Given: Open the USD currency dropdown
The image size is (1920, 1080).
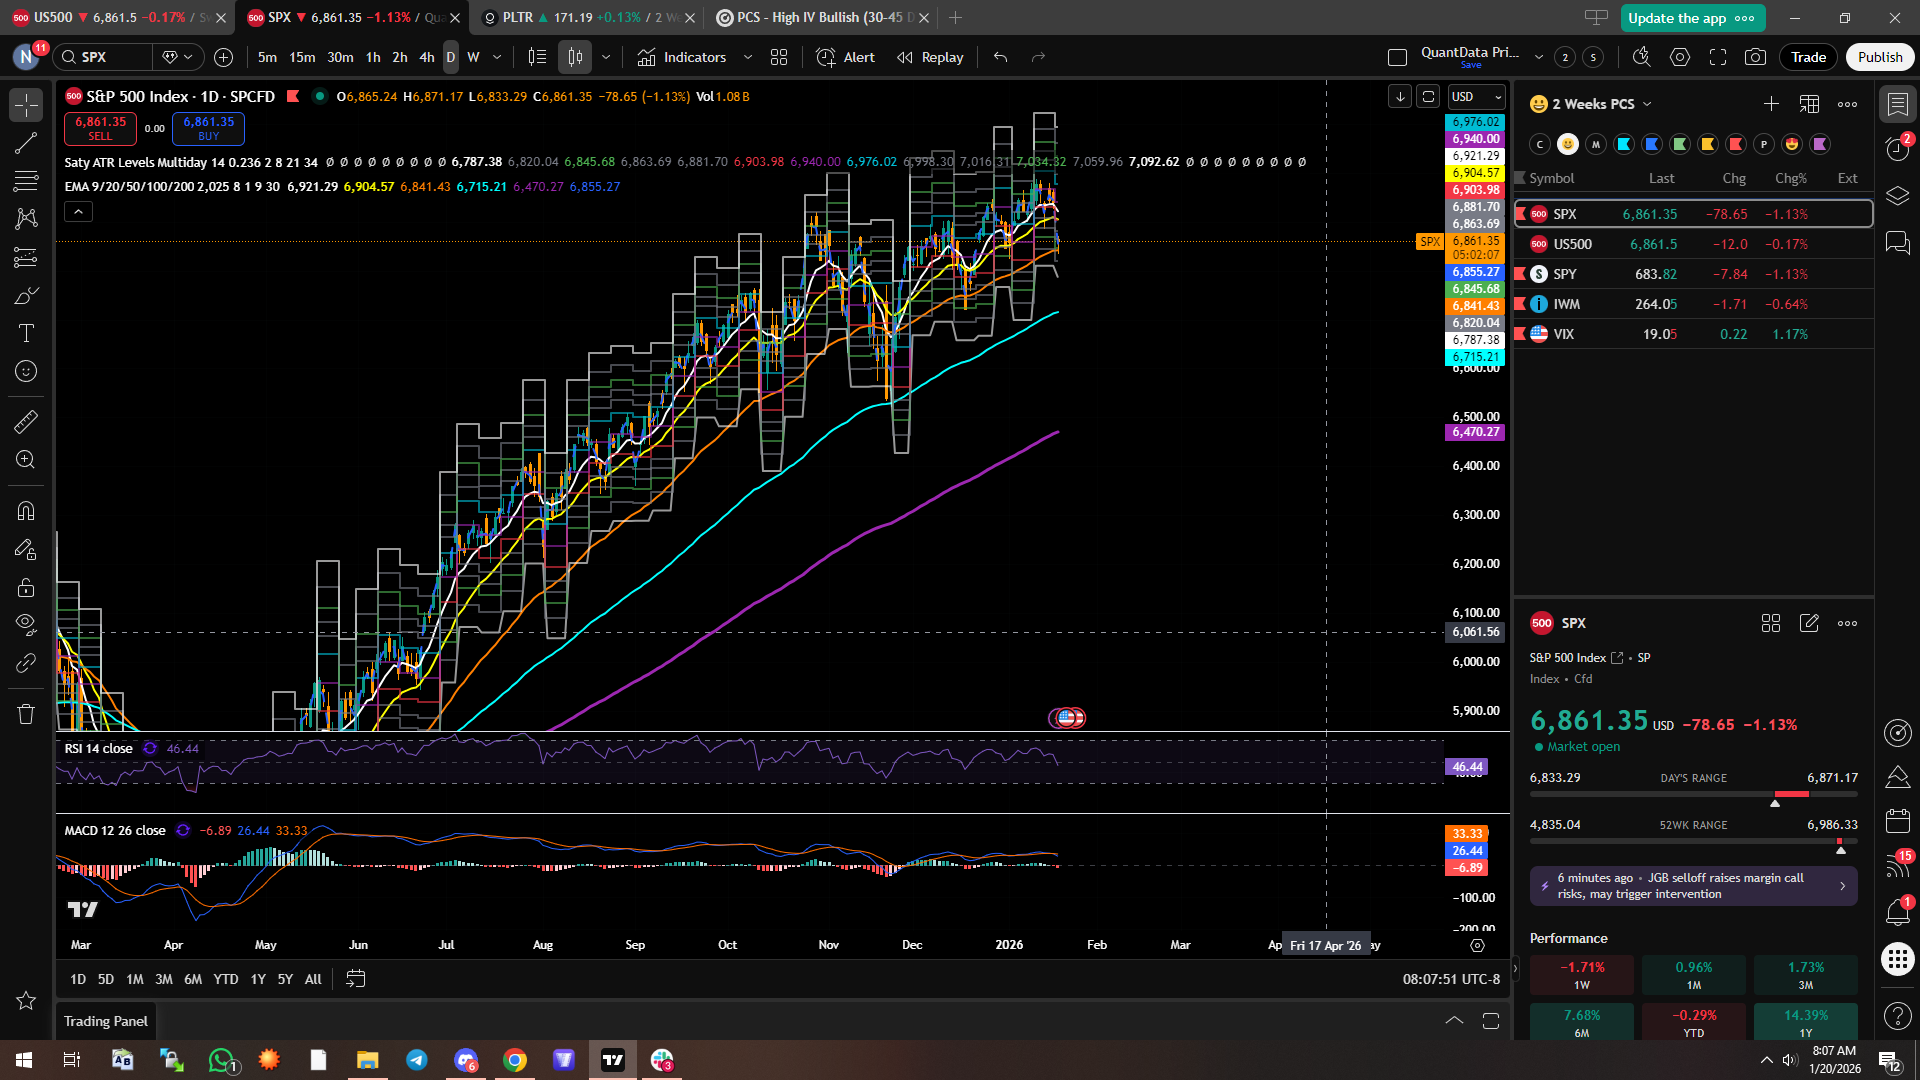Looking at the screenshot, I should [x=1476, y=97].
